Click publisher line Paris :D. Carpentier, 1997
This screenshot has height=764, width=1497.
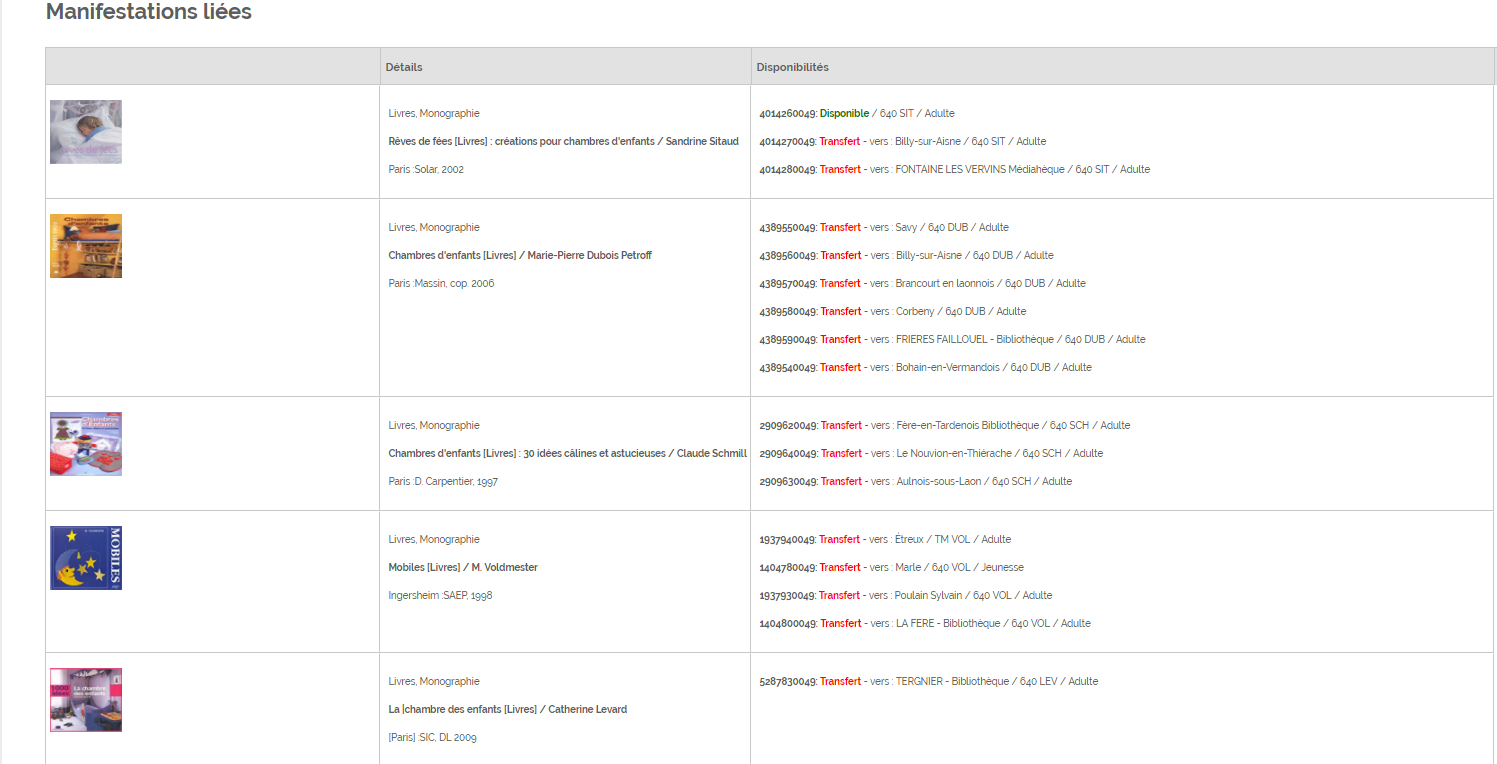(443, 481)
